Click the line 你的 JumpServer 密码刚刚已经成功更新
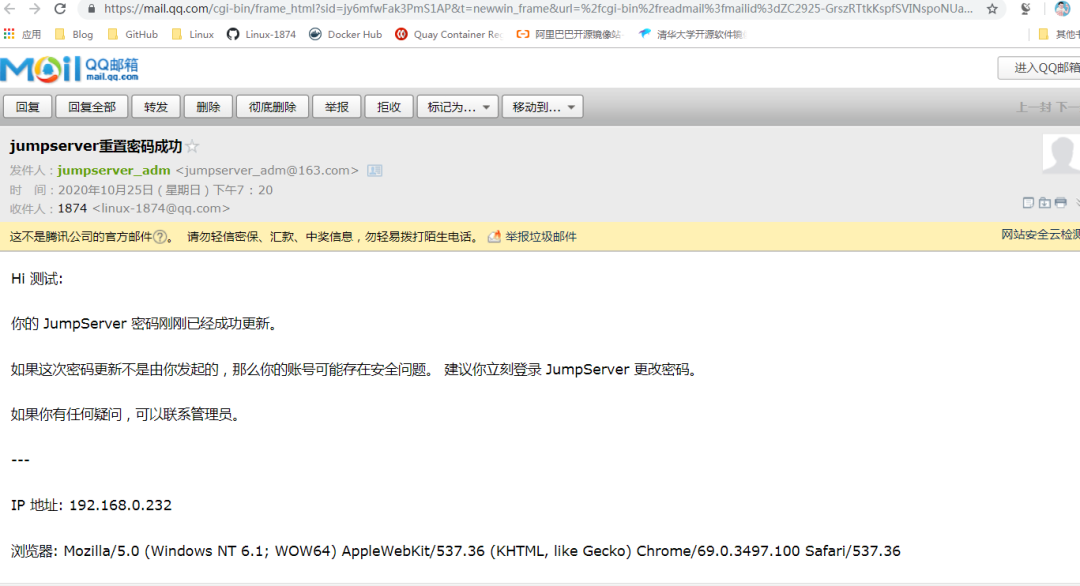The width and height of the screenshot is (1080, 586). pyautogui.click(x=145, y=324)
